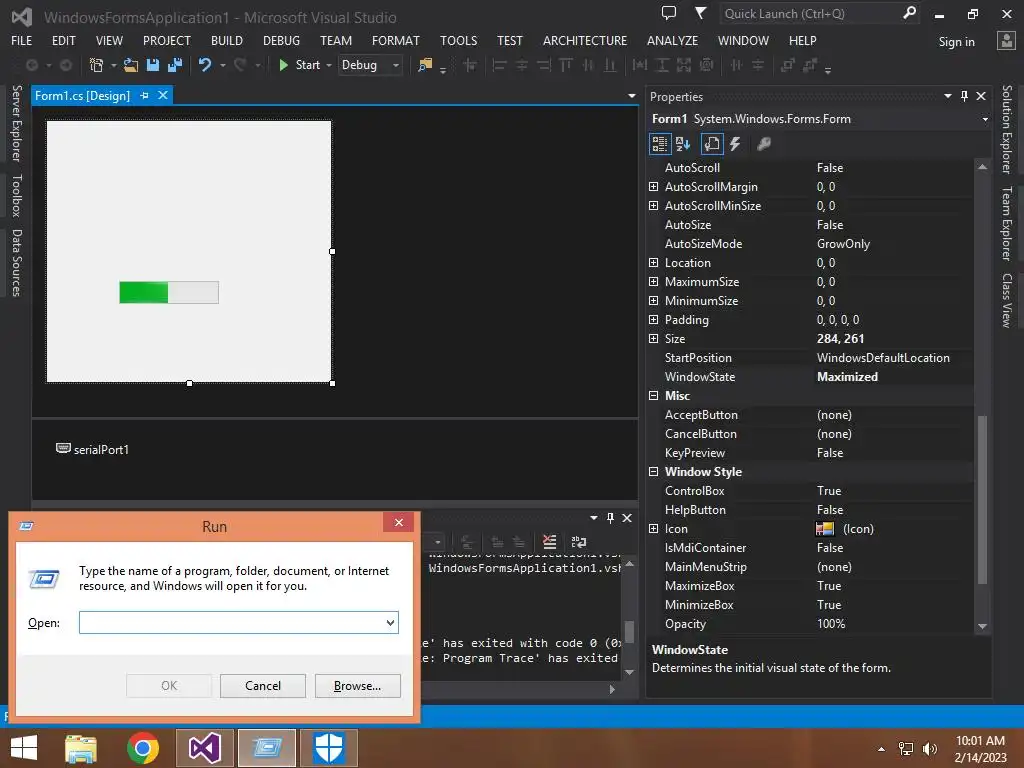Switch to Visual Studio on the taskbar
The height and width of the screenshot is (768, 1024).
pyautogui.click(x=204, y=748)
